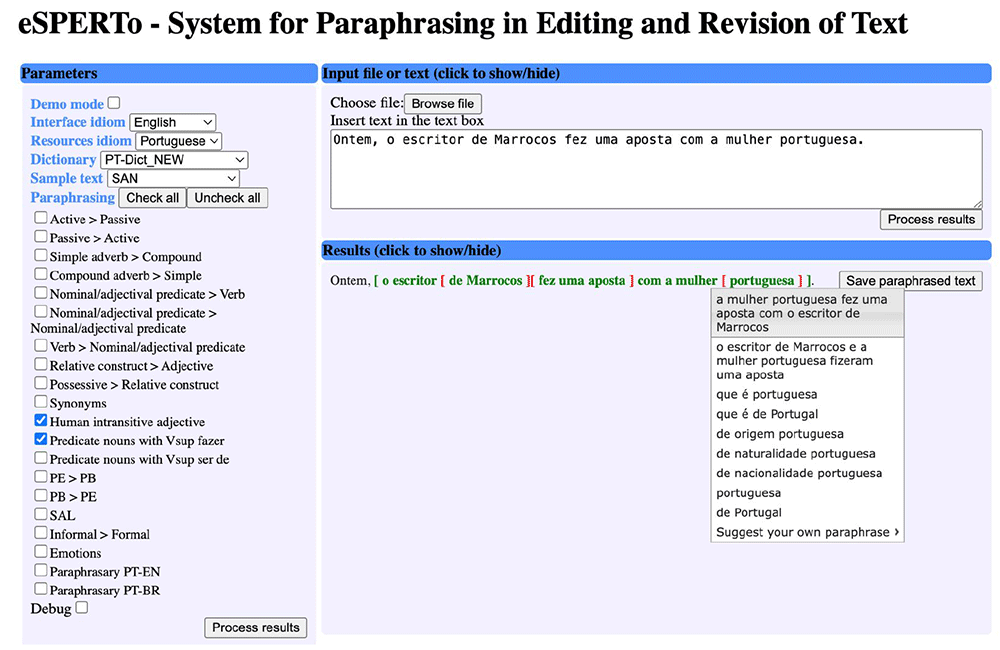Click Process results below the text box
This screenshot has width=1000, height=650.
(931, 219)
